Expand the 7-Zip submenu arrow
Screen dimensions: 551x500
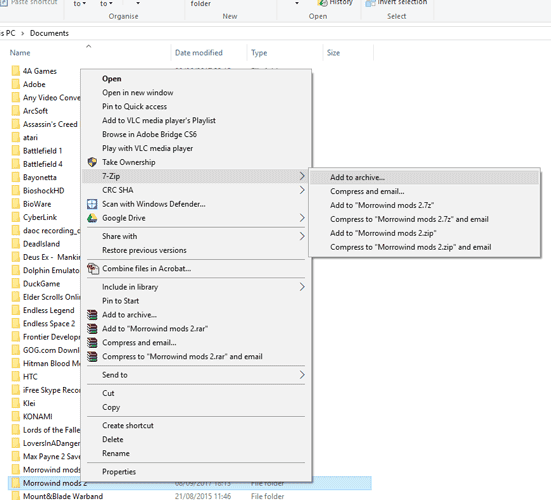tap(302, 176)
